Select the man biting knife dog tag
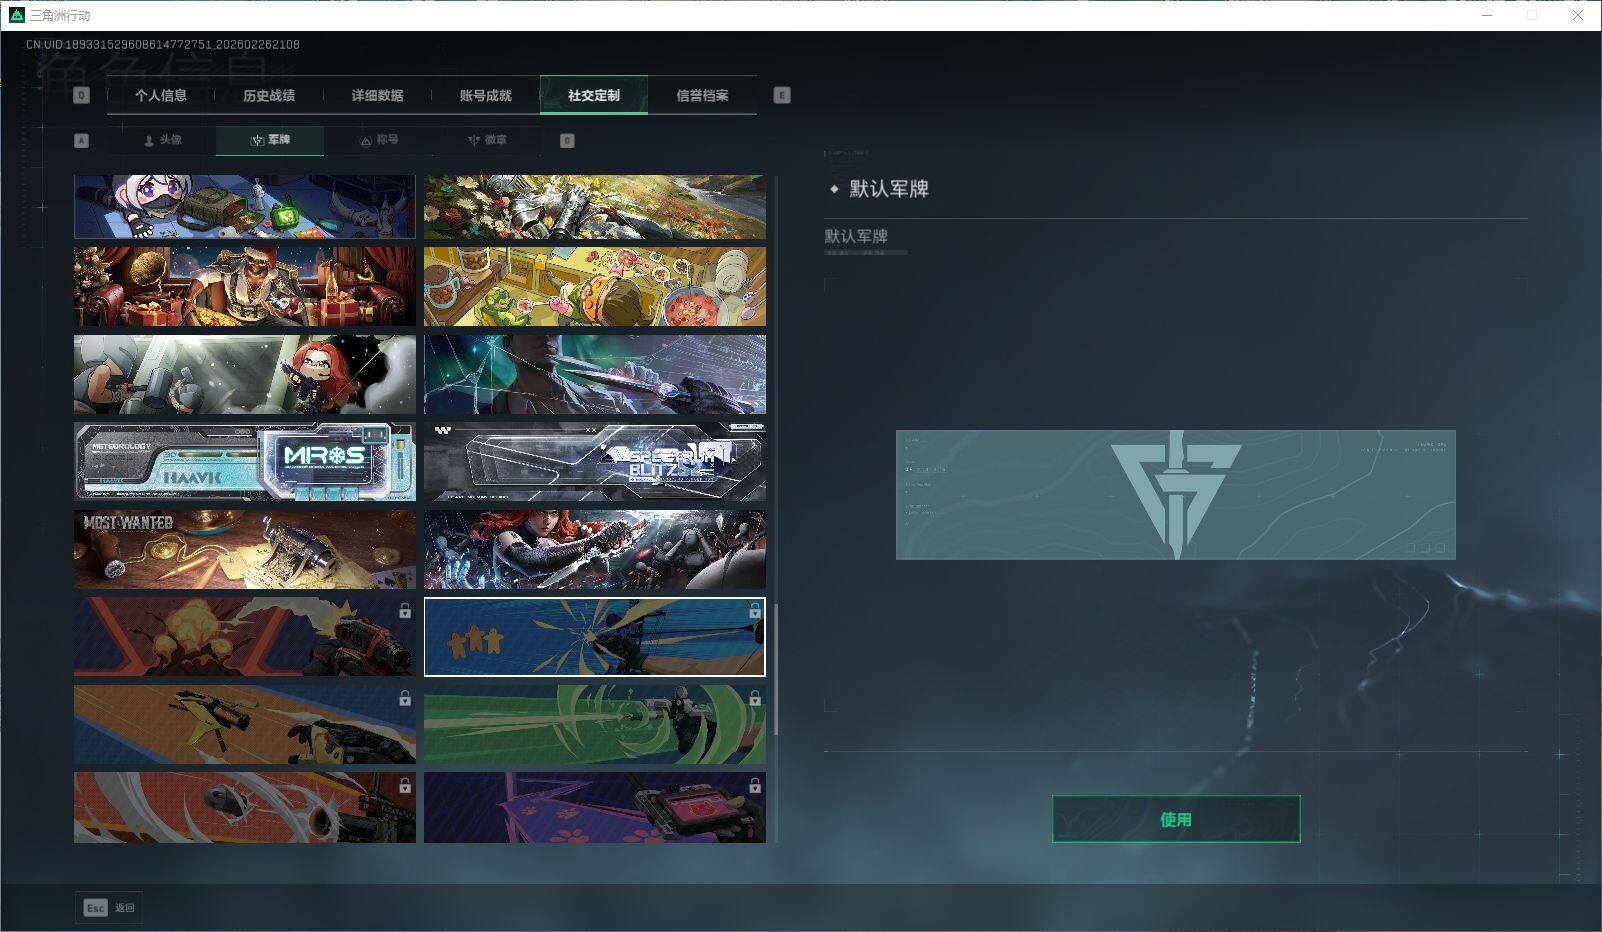 point(595,375)
